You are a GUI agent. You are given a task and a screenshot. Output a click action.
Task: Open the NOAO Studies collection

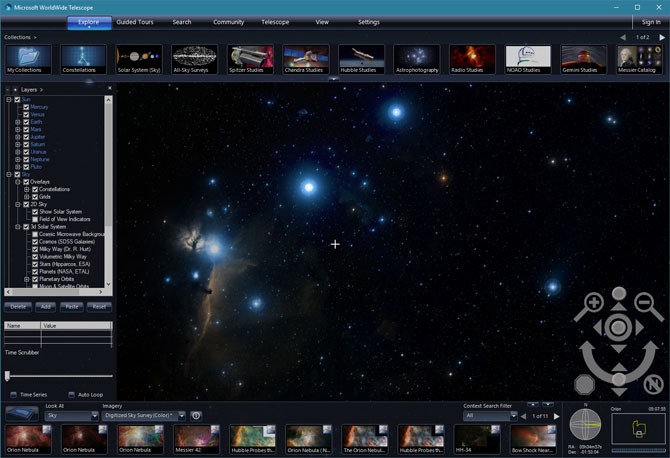tap(528, 59)
